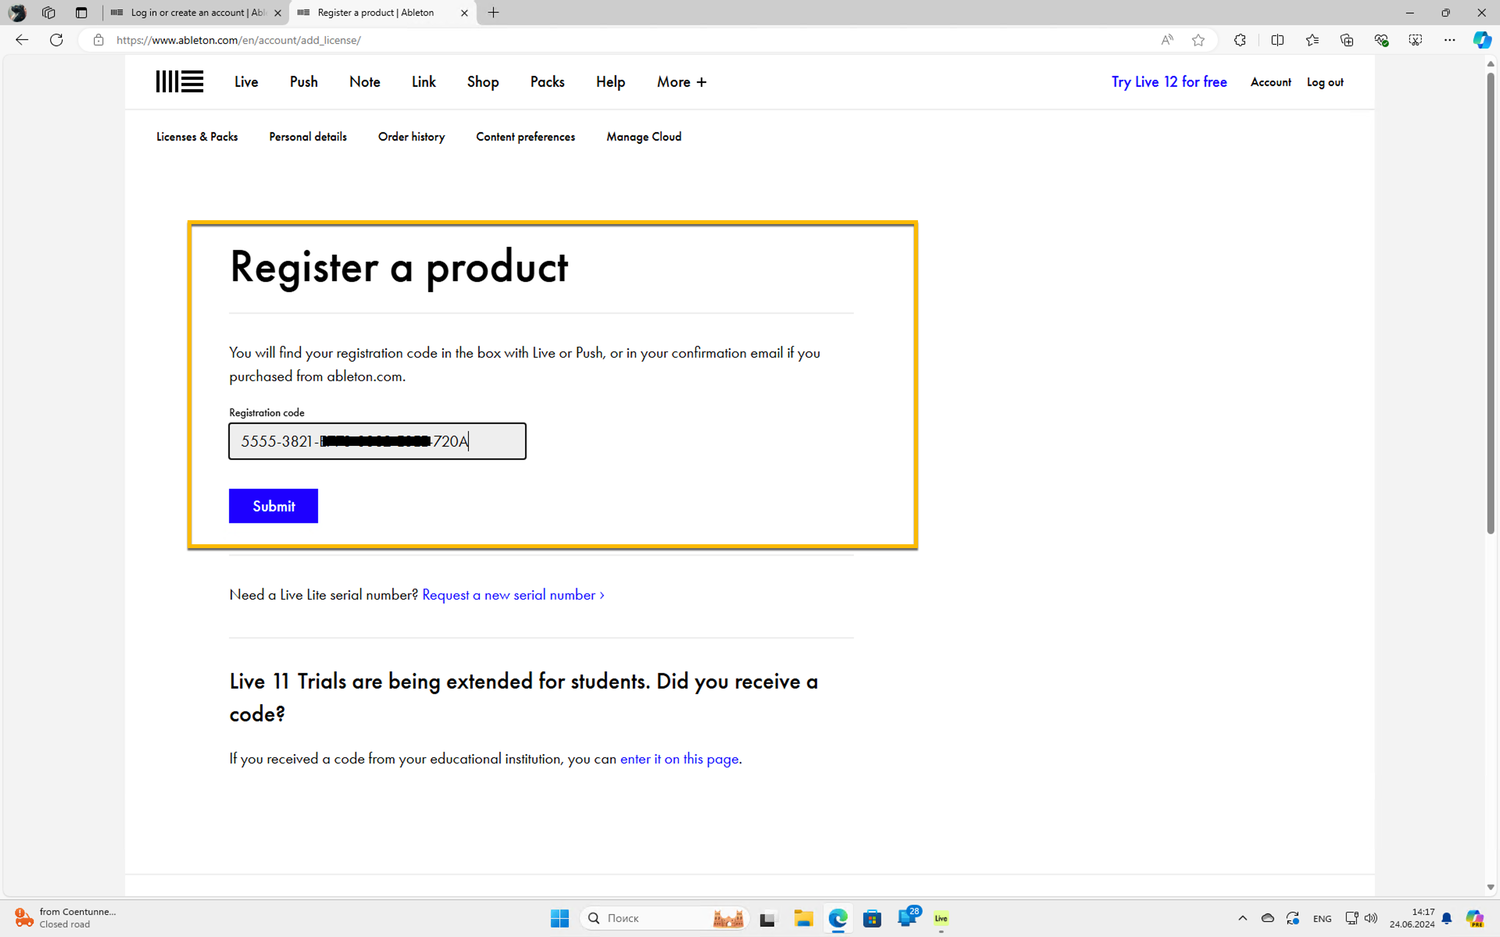Open the volume control in the system tray
The image size is (1500, 937).
tap(1371, 918)
